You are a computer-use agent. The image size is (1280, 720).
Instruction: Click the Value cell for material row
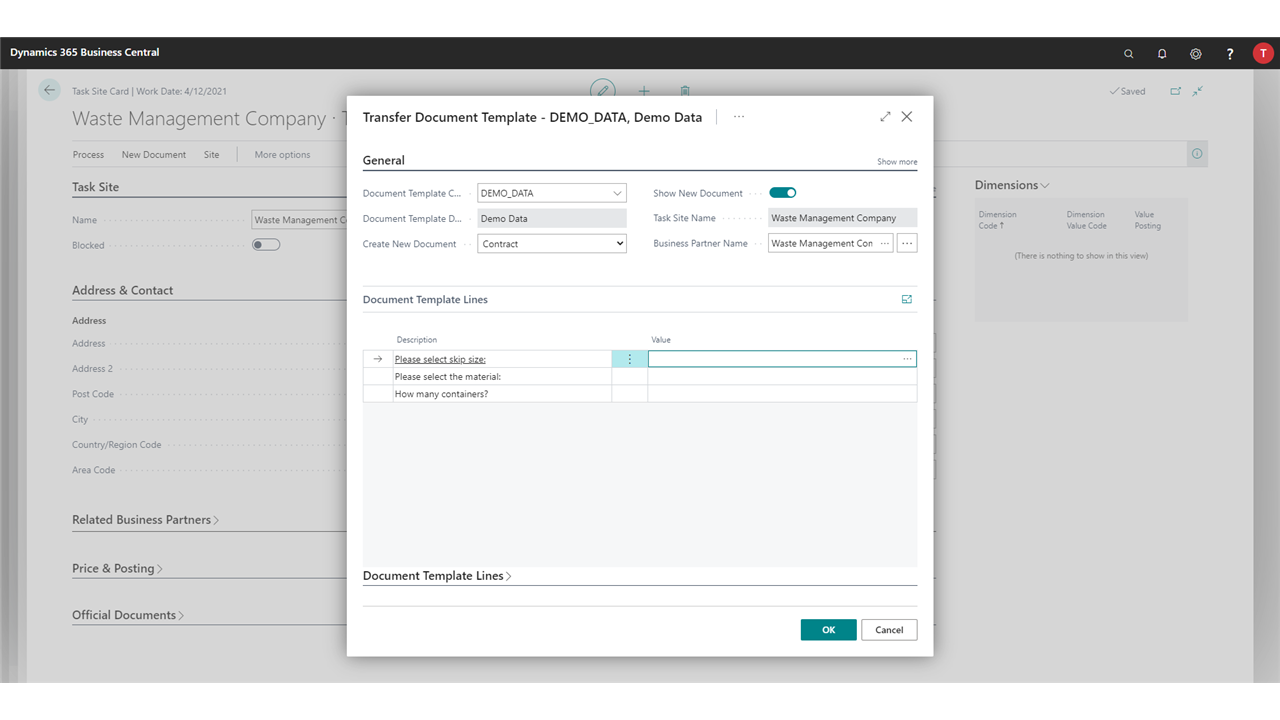[782, 377]
